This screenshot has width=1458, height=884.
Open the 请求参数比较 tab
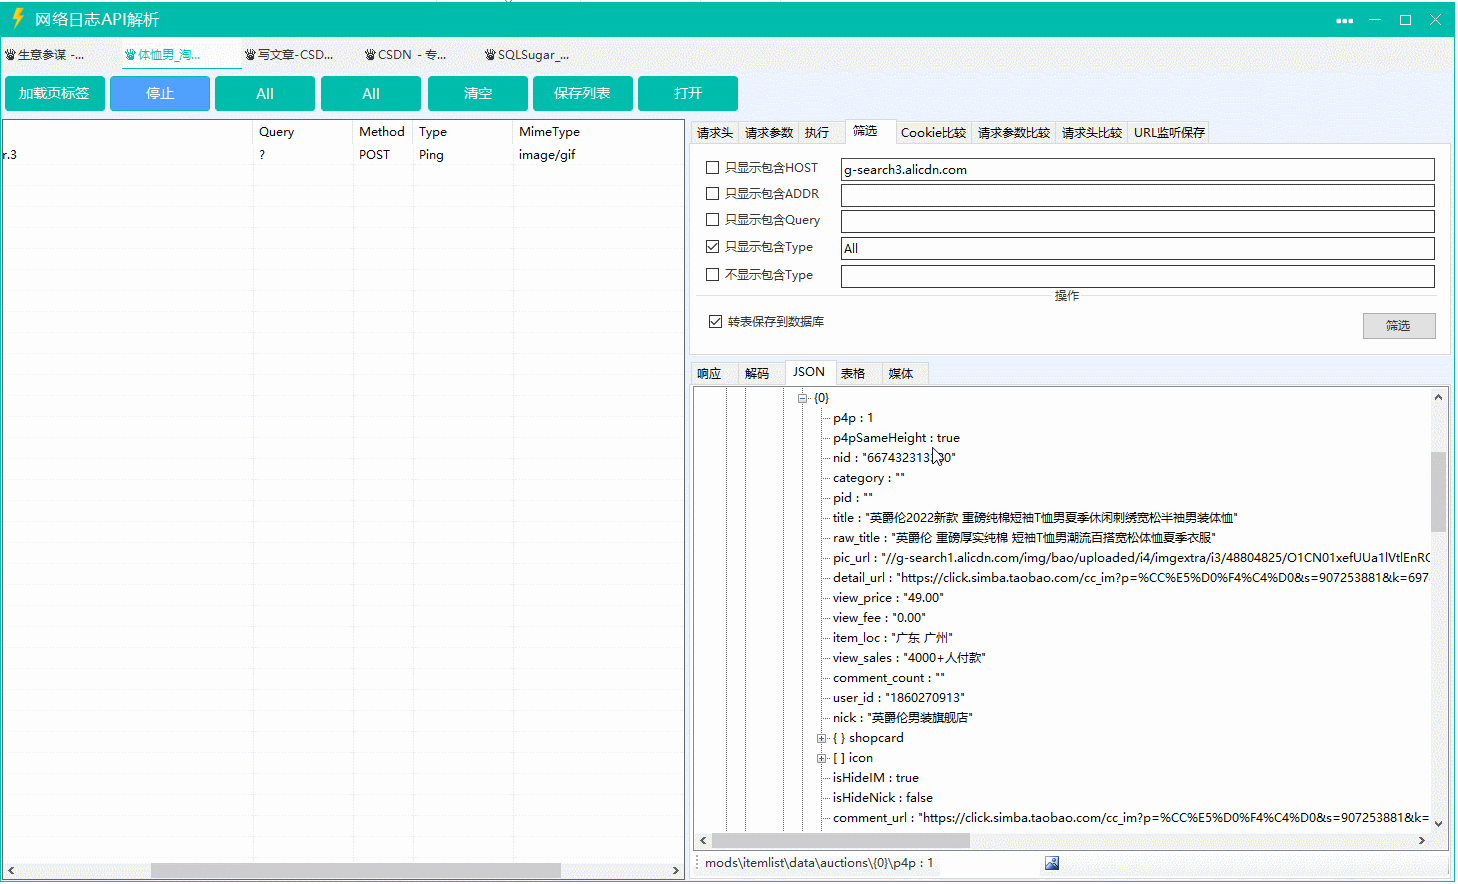point(1014,133)
